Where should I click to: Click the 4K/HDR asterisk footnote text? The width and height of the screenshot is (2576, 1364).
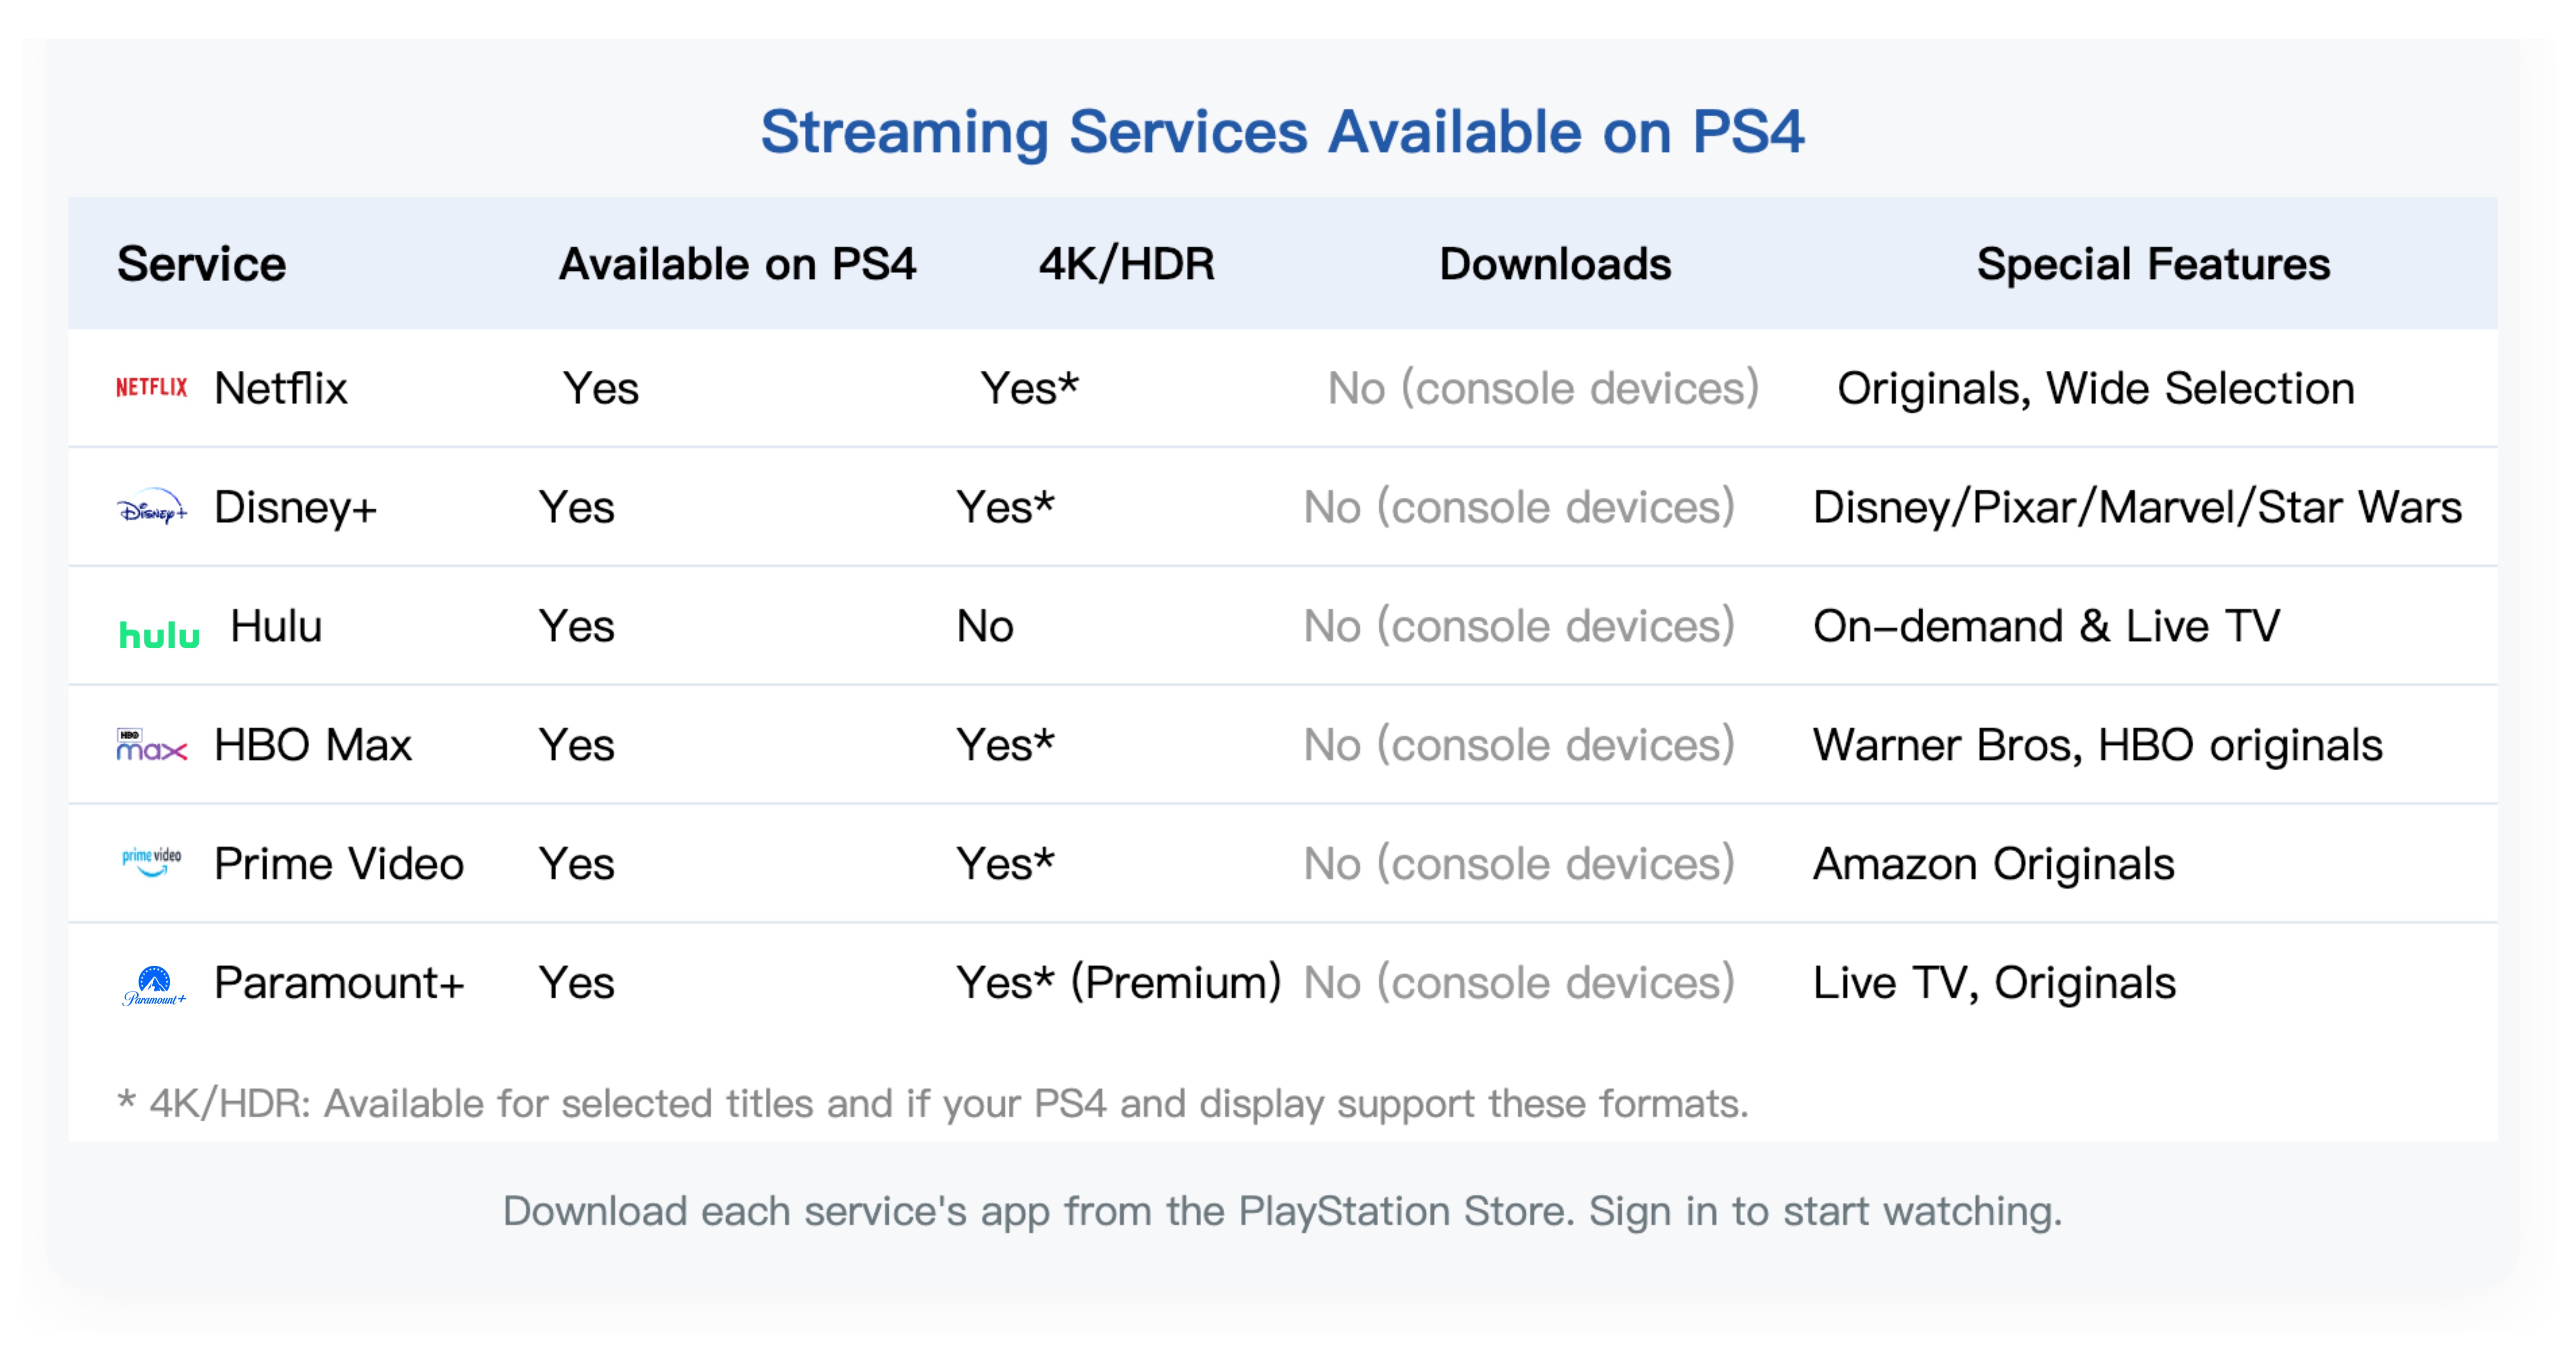[x=933, y=1104]
